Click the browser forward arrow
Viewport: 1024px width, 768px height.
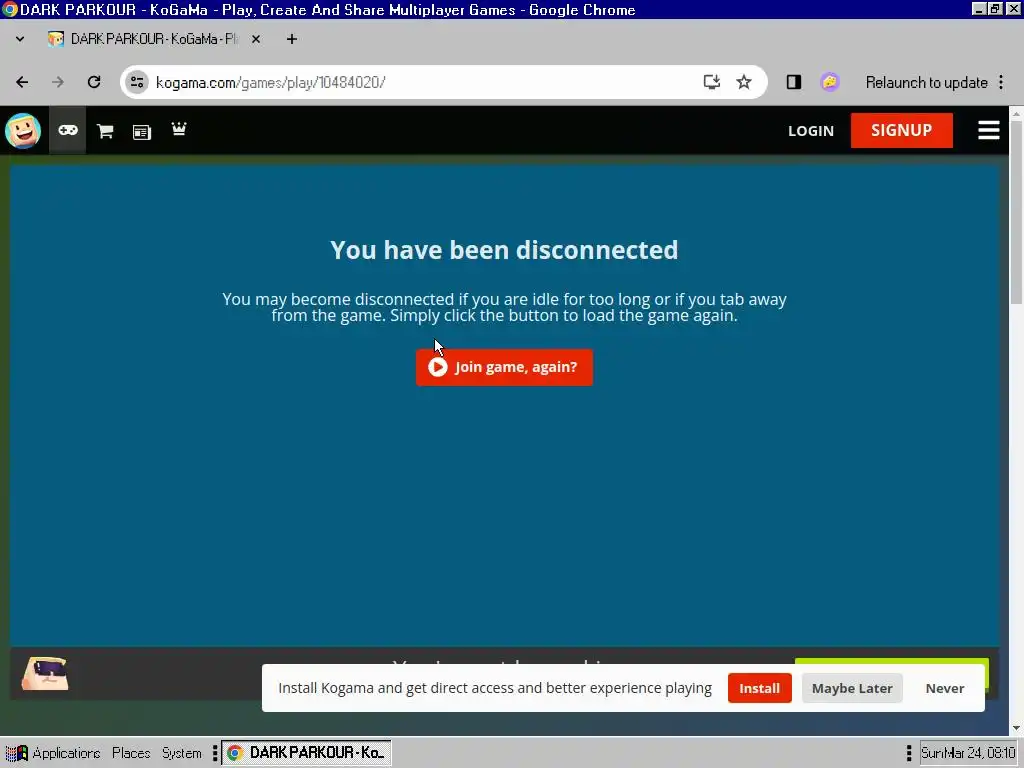tap(58, 82)
